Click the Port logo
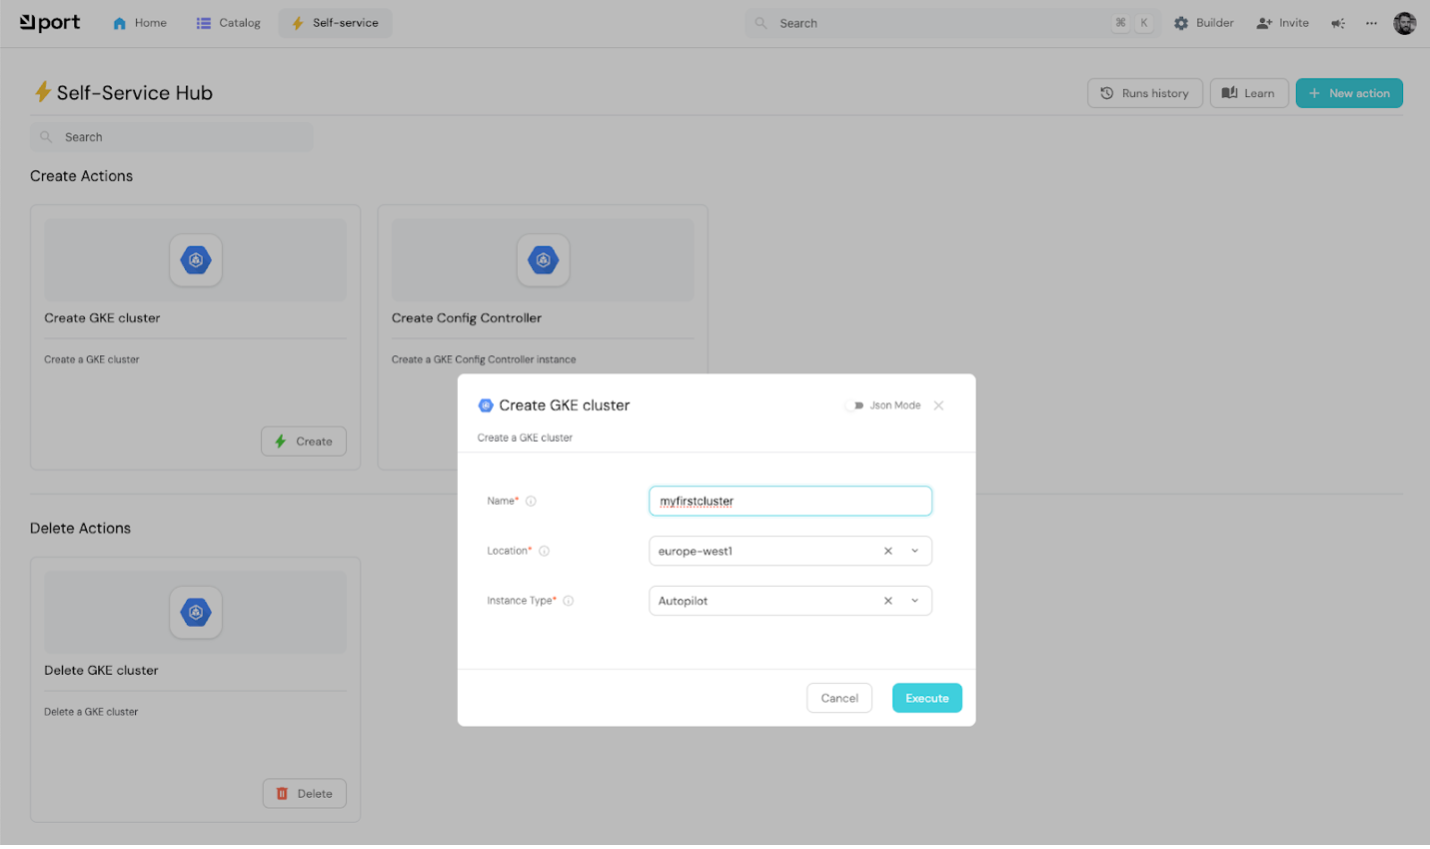 point(50,22)
